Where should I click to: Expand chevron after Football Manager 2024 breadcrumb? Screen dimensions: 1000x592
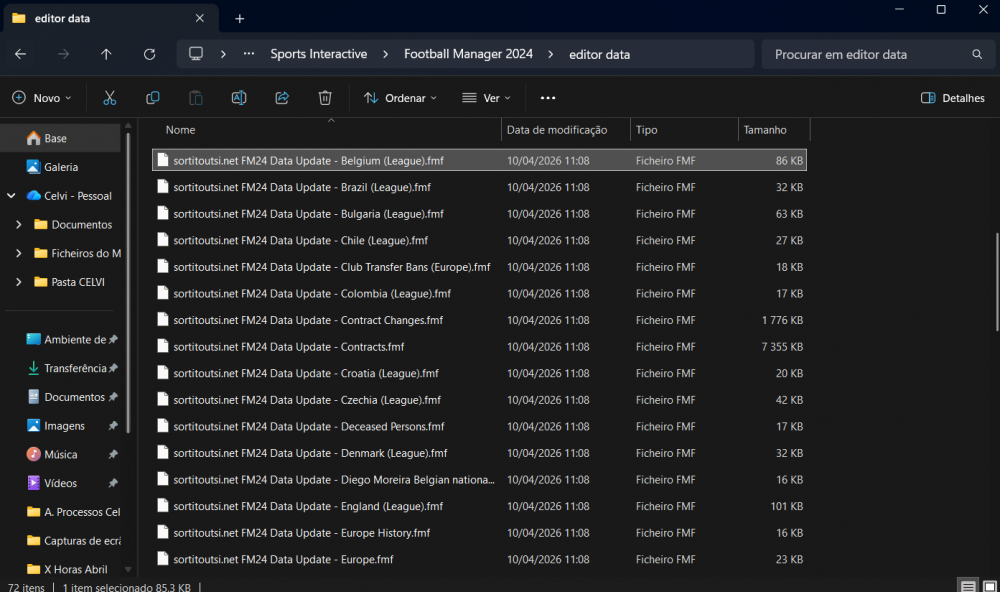pyautogui.click(x=550, y=54)
